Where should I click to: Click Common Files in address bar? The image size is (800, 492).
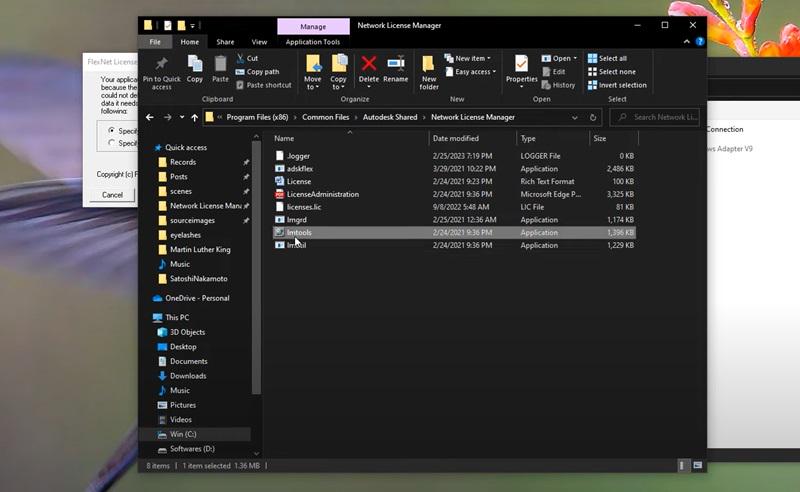[326, 117]
